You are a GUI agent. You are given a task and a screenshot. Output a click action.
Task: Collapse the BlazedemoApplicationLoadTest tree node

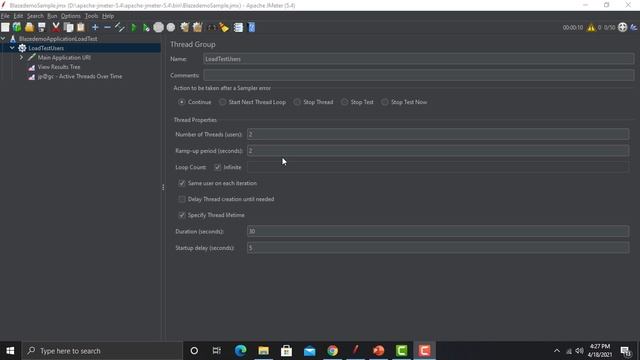pyautogui.click(x=3, y=39)
